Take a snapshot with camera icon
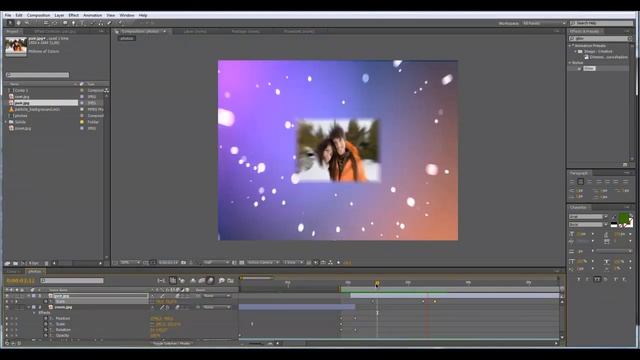 tap(184, 262)
